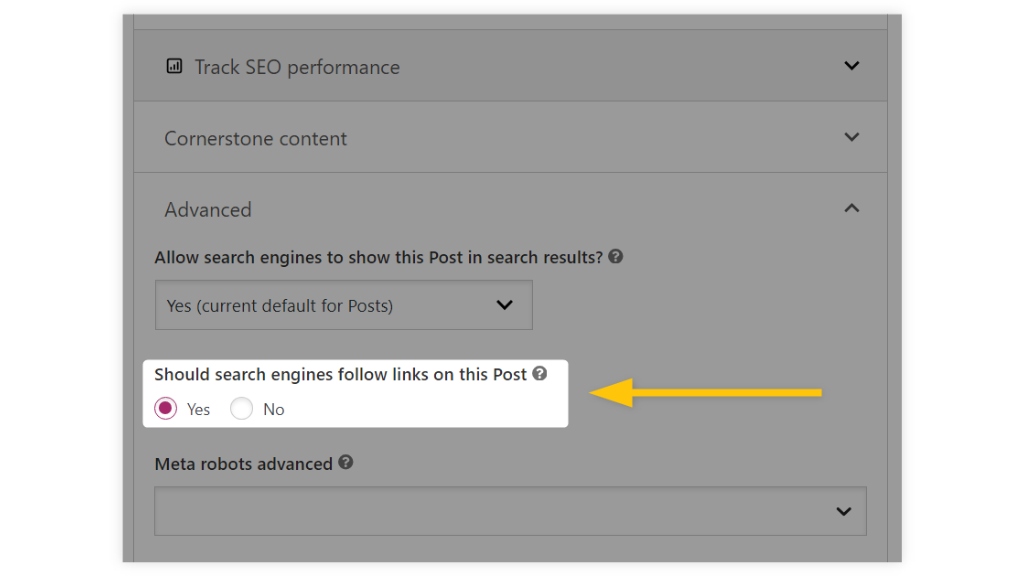
Task: Expand the Track SEO performance chevron
Action: click(x=852, y=65)
